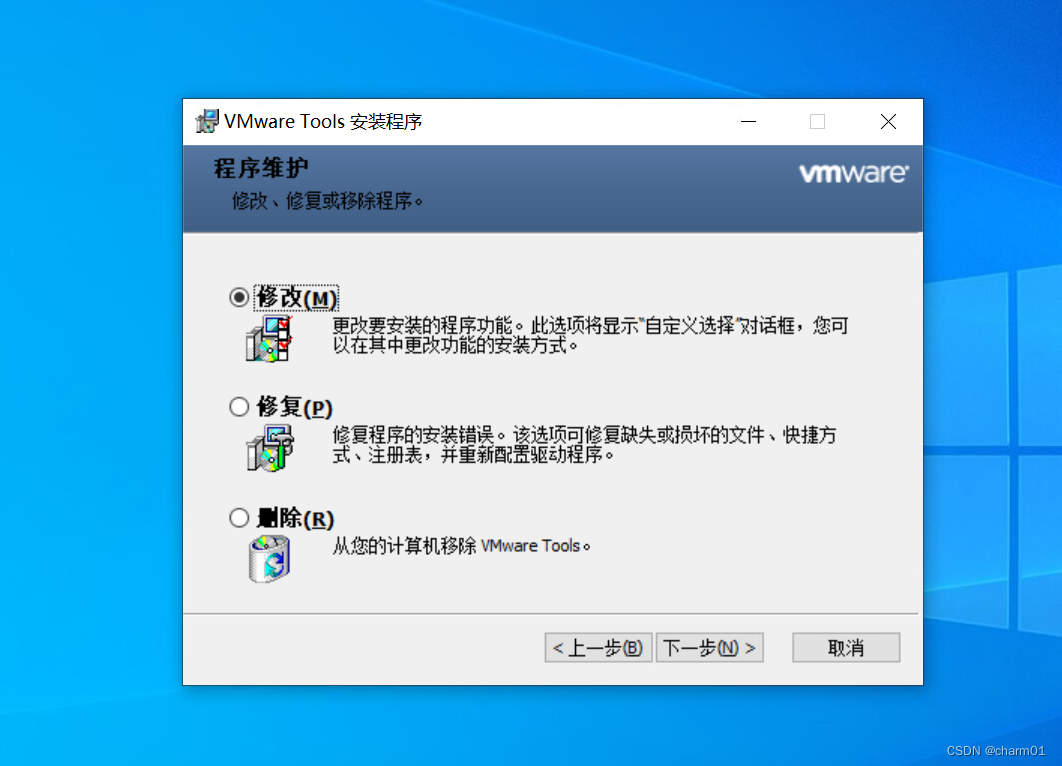Screen dimensions: 1062x766
Task: Click the disabled maximize window button
Action: (817, 122)
